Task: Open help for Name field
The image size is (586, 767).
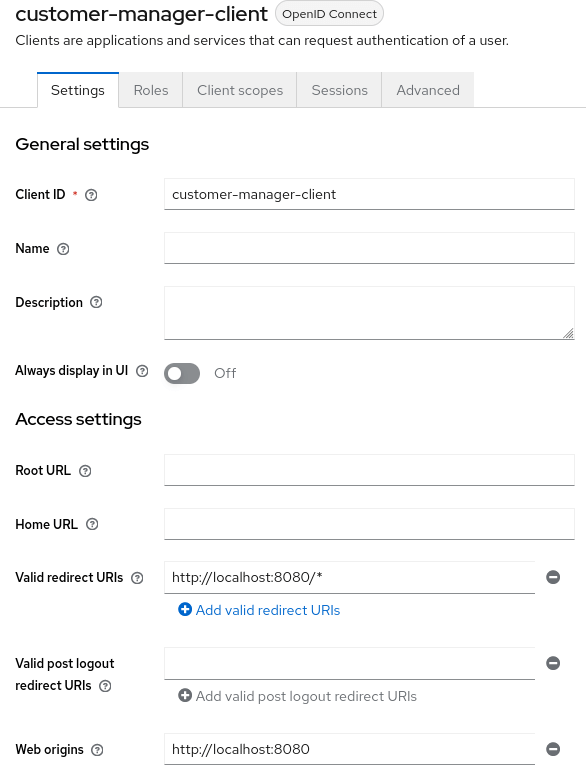Action: pos(63,249)
